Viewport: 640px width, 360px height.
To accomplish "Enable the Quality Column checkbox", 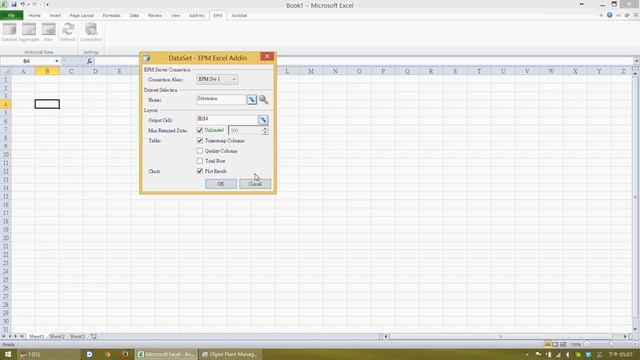I will (200, 151).
